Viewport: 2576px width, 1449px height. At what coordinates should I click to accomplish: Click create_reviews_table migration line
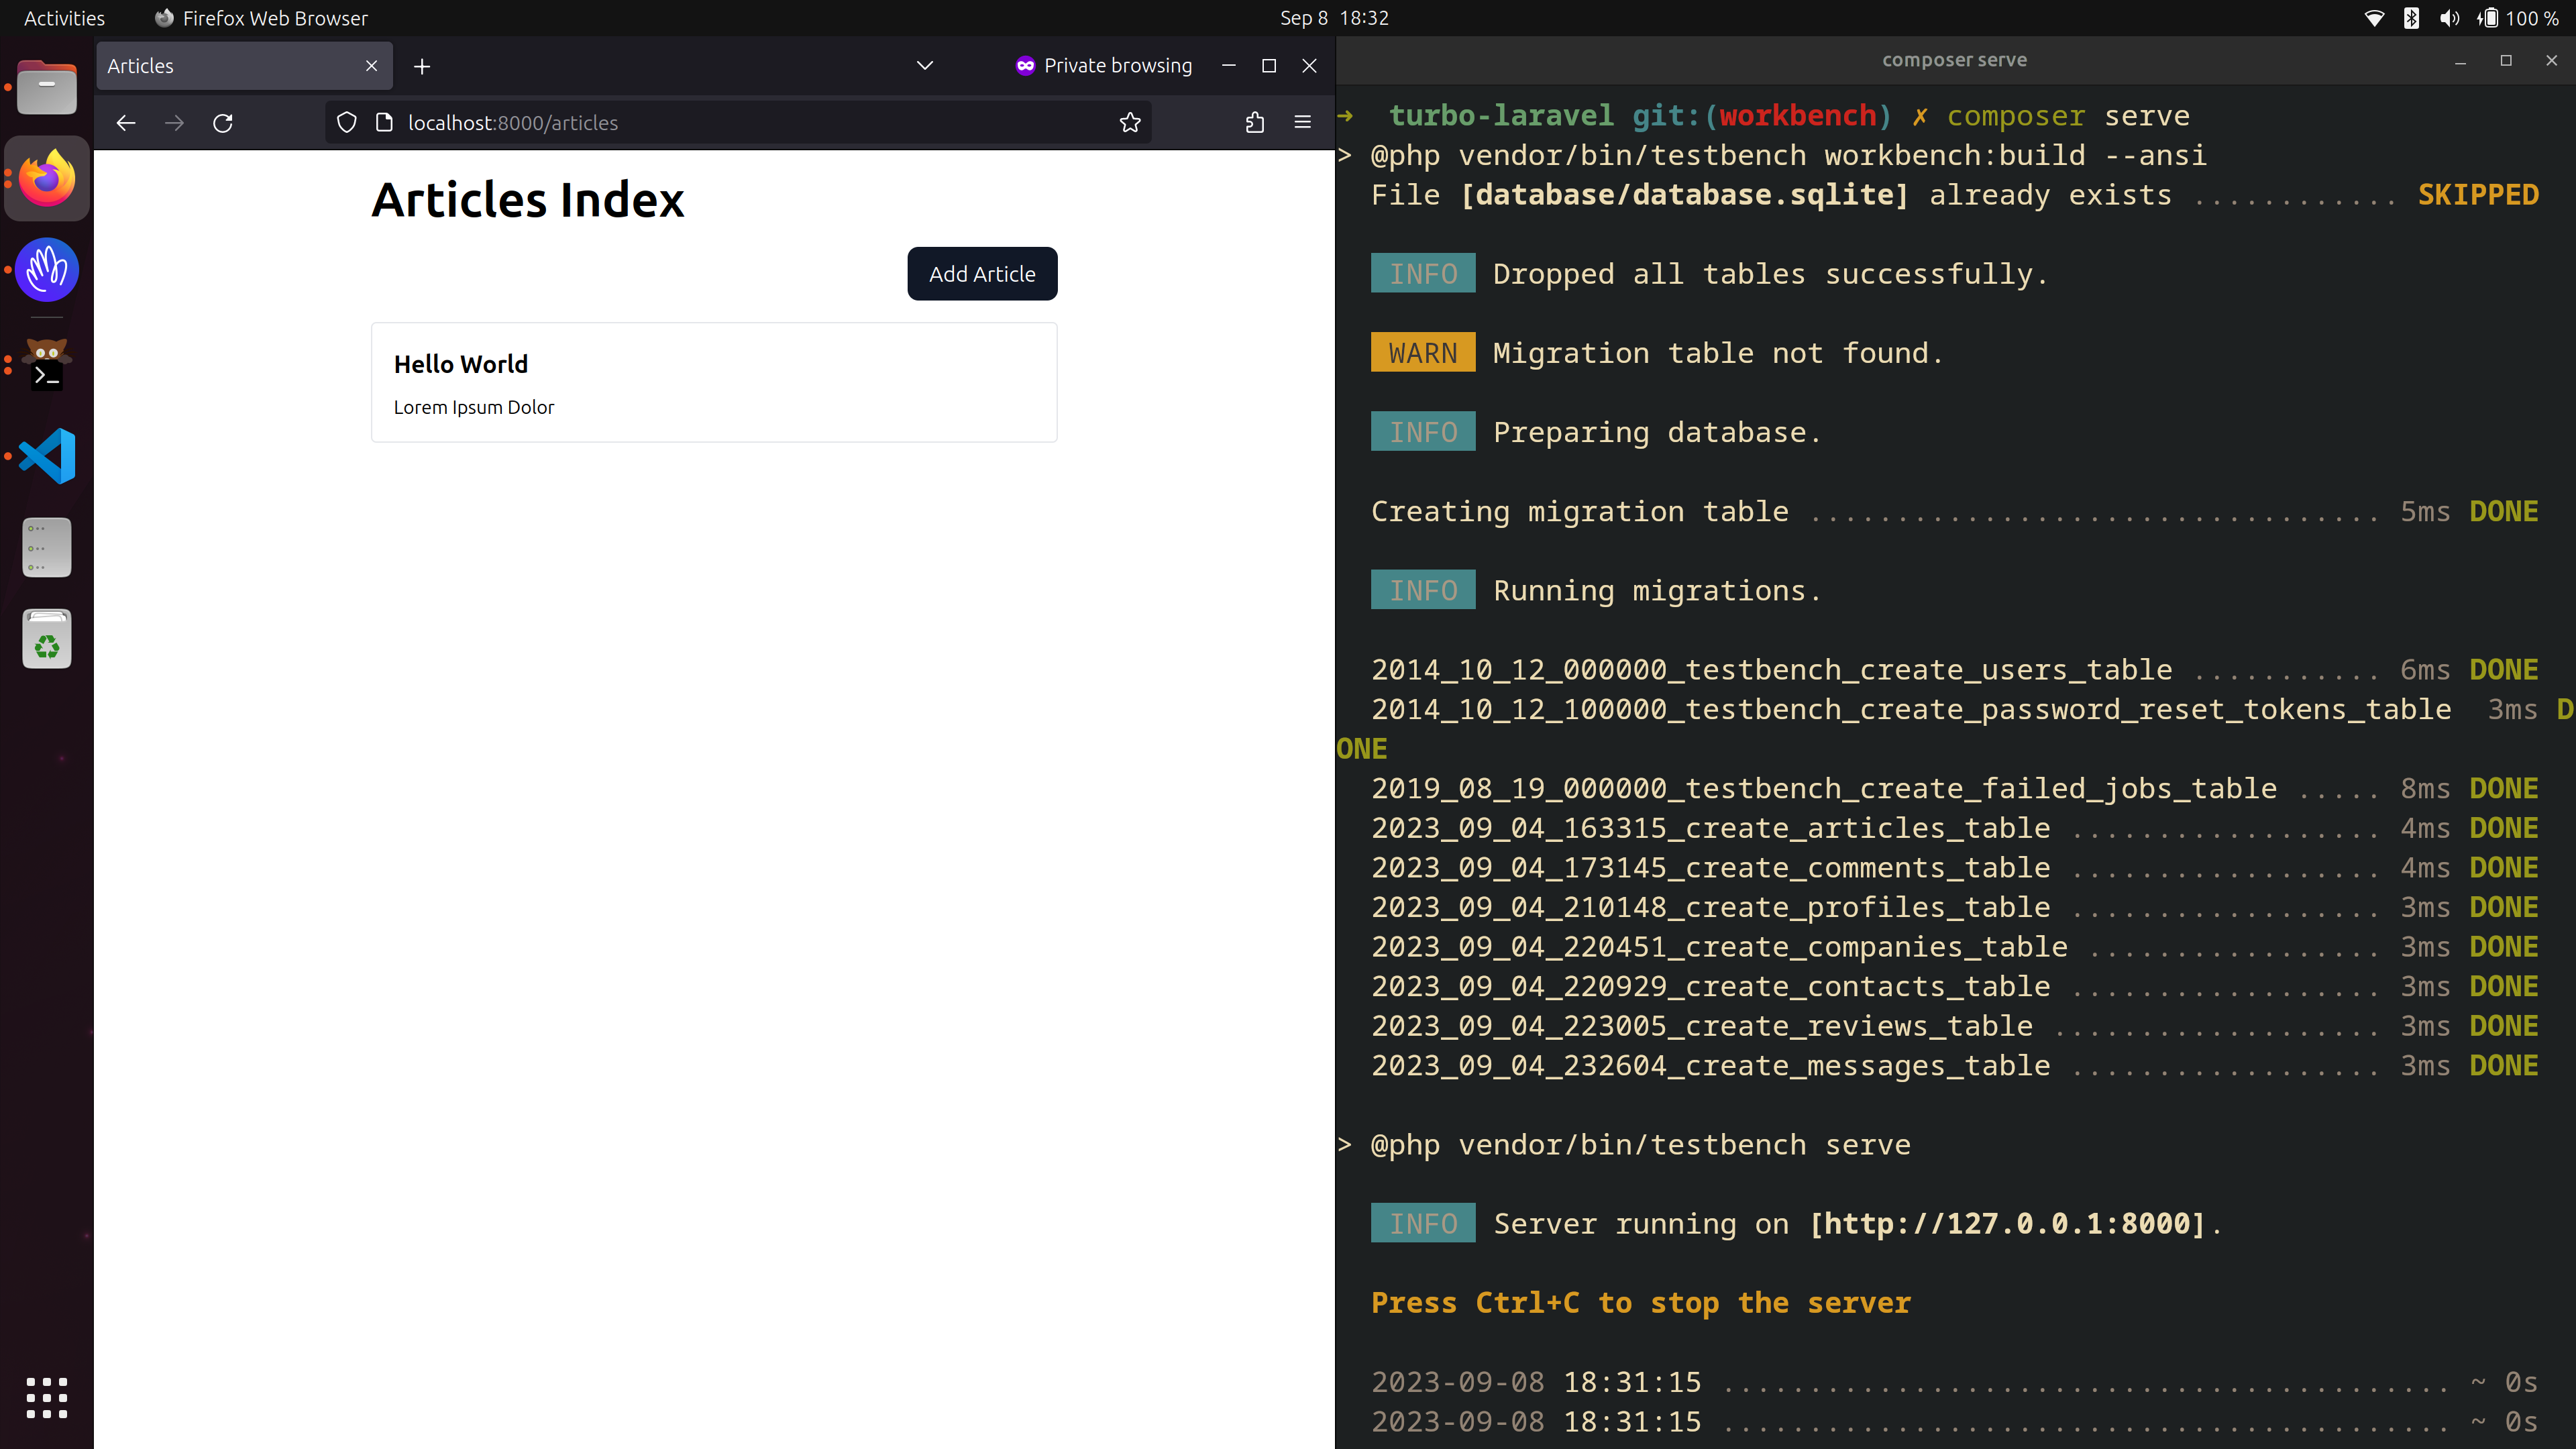[1954, 1026]
